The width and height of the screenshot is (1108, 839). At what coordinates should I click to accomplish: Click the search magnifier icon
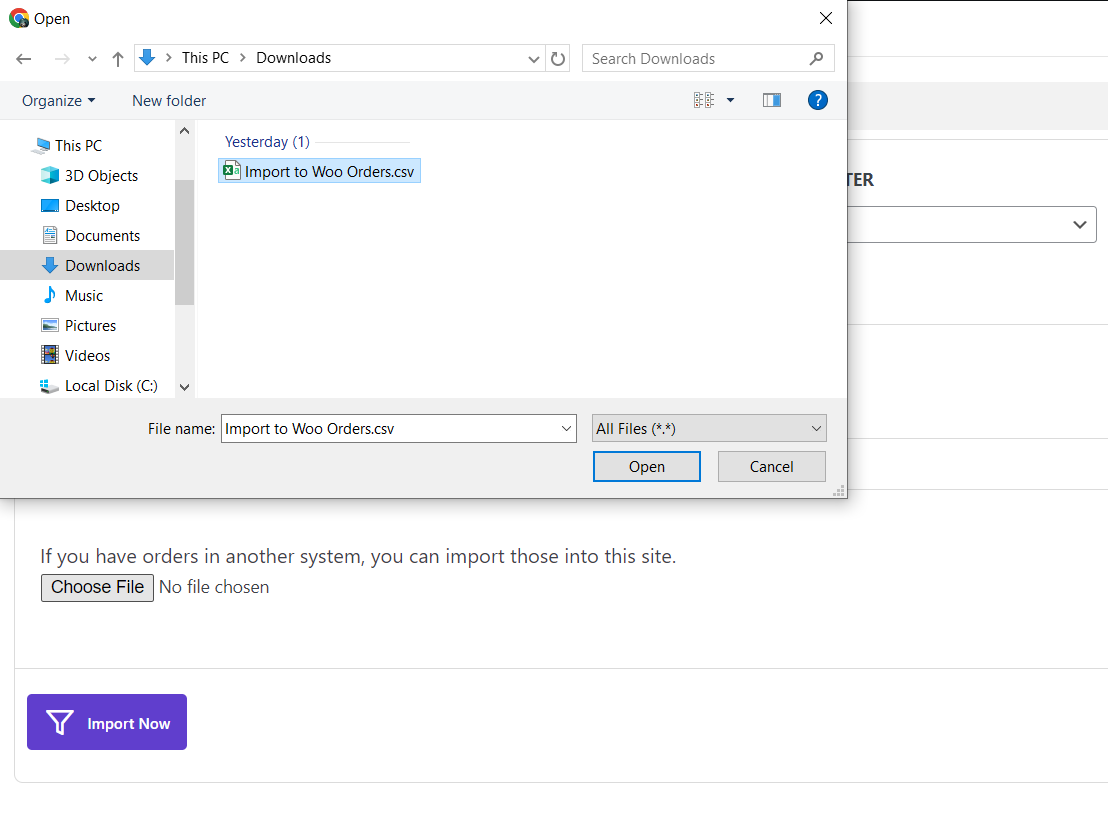[x=817, y=59]
